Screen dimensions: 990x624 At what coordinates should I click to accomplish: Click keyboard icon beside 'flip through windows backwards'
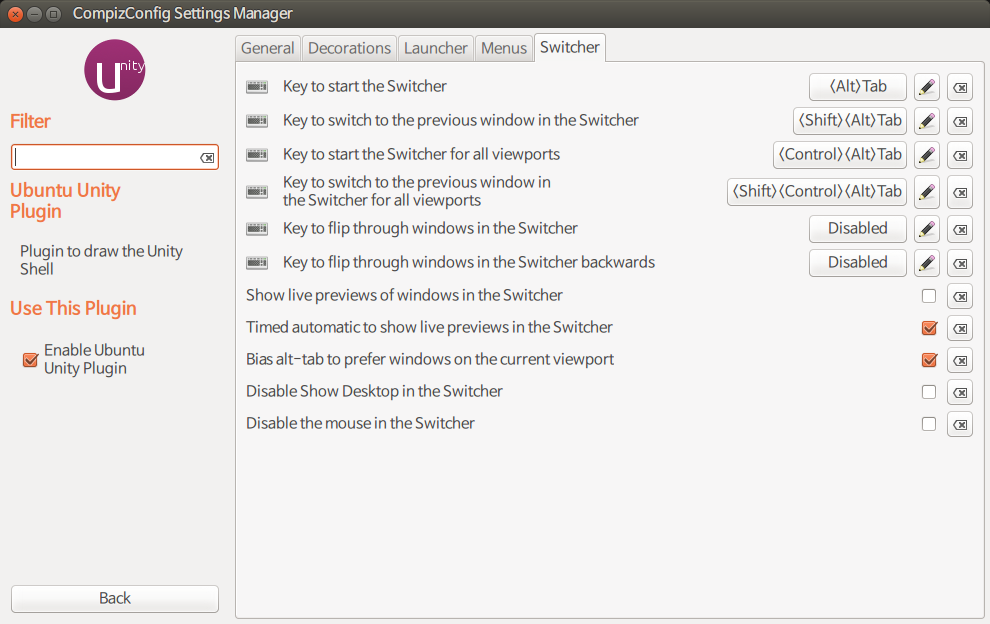click(257, 263)
